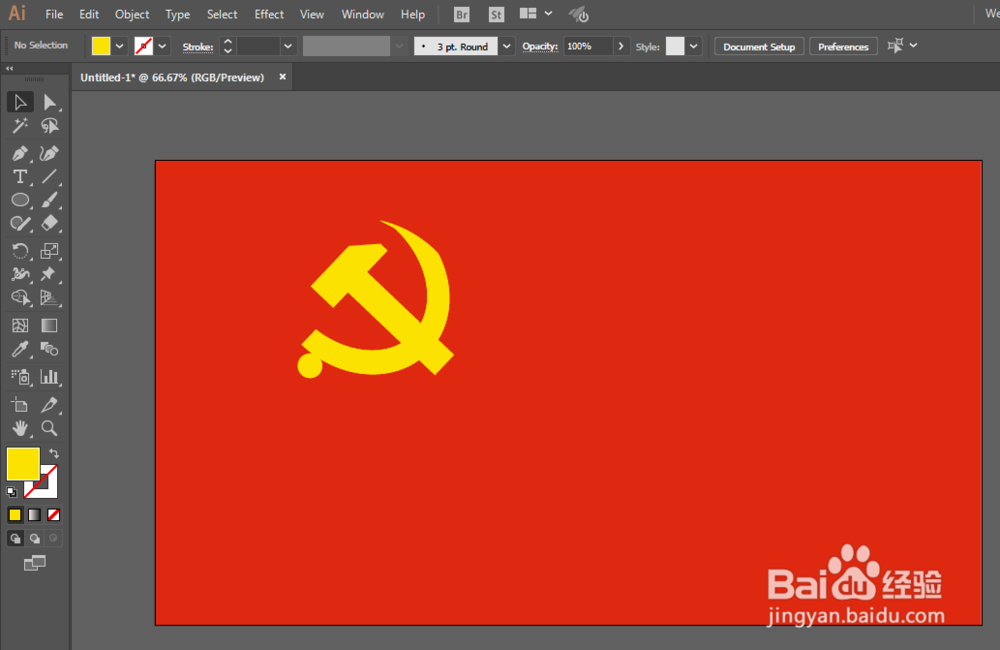Select the Puppet Warp pin tool
Image resolution: width=1000 pixels, height=650 pixels.
pos(50,274)
